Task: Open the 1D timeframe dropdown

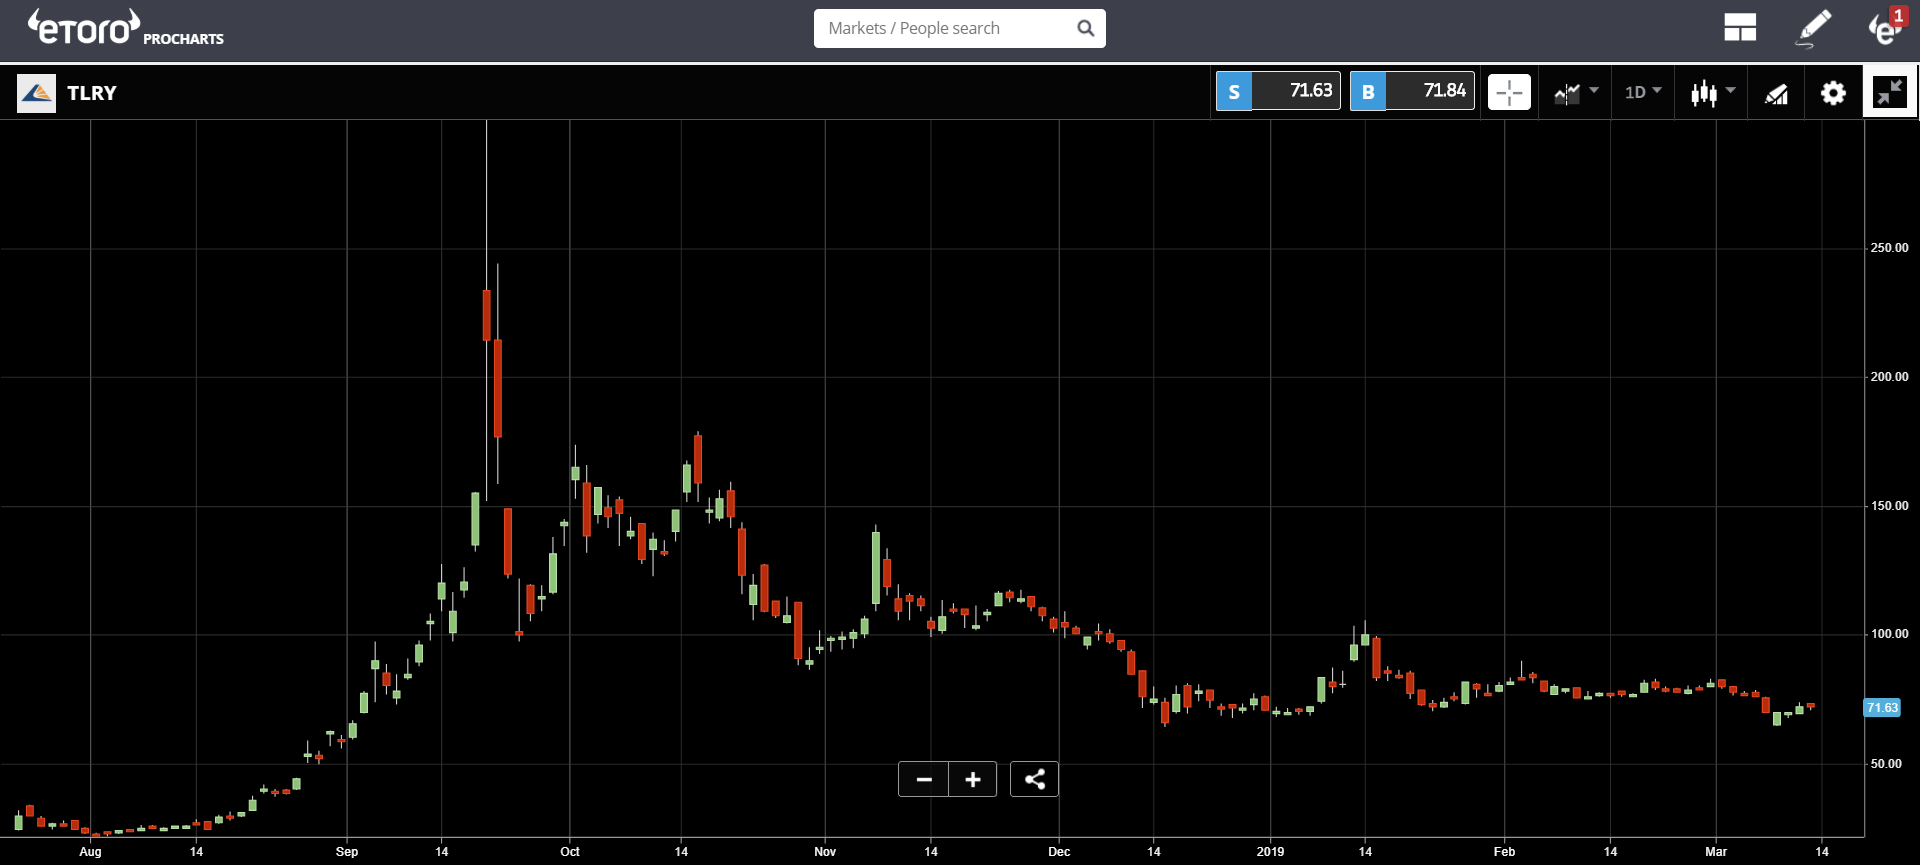Action: pyautogui.click(x=1642, y=92)
